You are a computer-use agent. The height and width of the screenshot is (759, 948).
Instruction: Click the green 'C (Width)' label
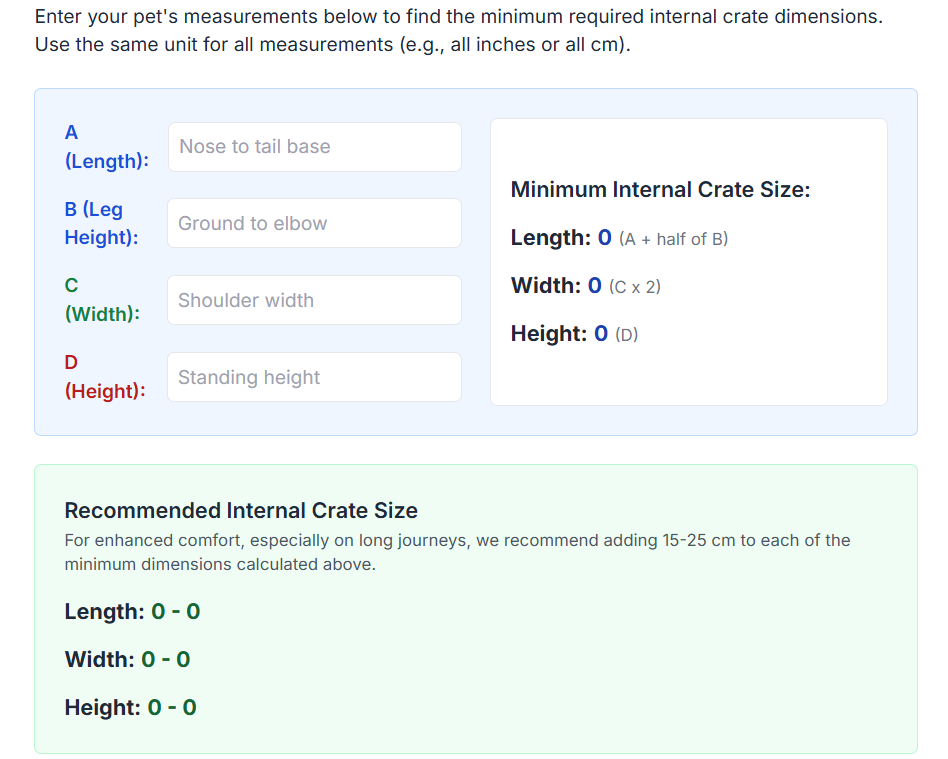coord(102,300)
